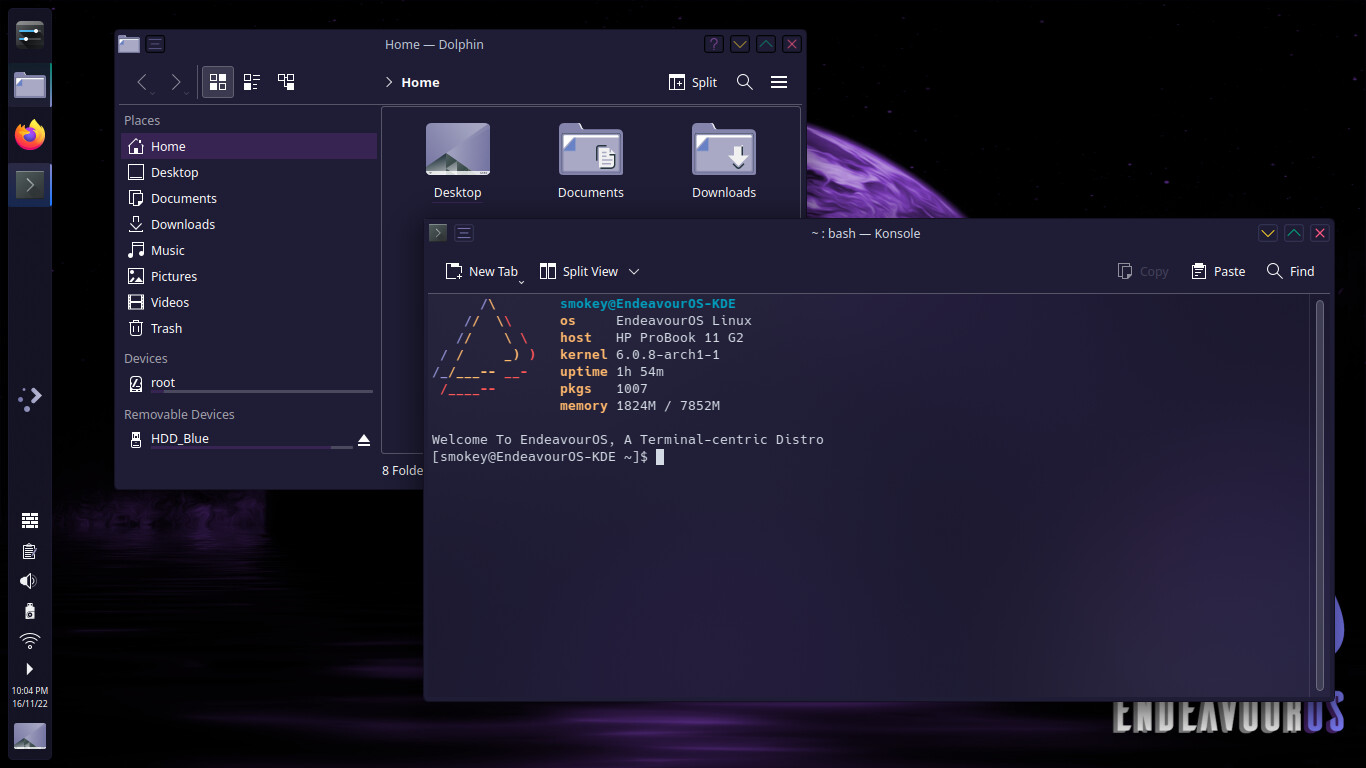Click the Home breadcrumb in Dolphin
The image size is (1366, 768).
(x=420, y=83)
